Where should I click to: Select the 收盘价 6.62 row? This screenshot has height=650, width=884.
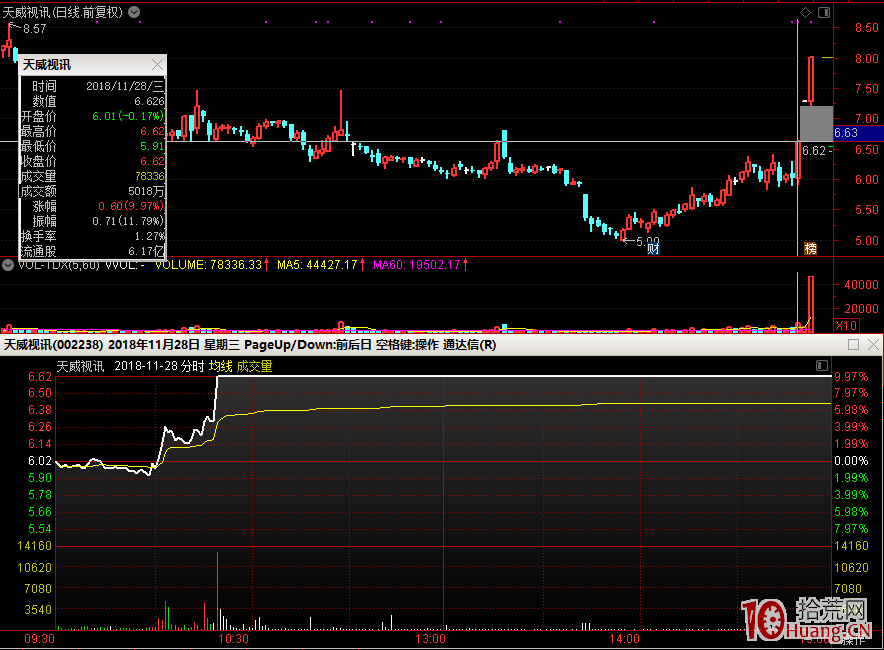coord(92,161)
